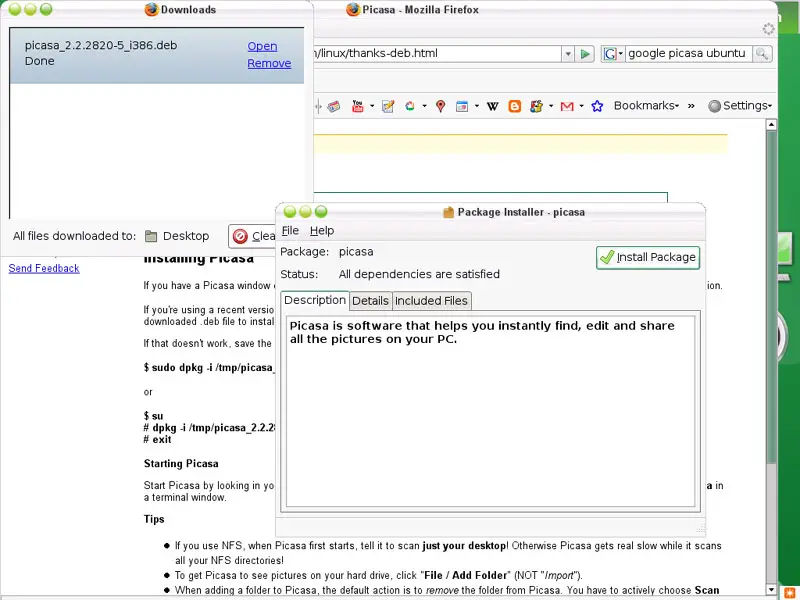Click the Go arrow next to the address bar

click(585, 54)
